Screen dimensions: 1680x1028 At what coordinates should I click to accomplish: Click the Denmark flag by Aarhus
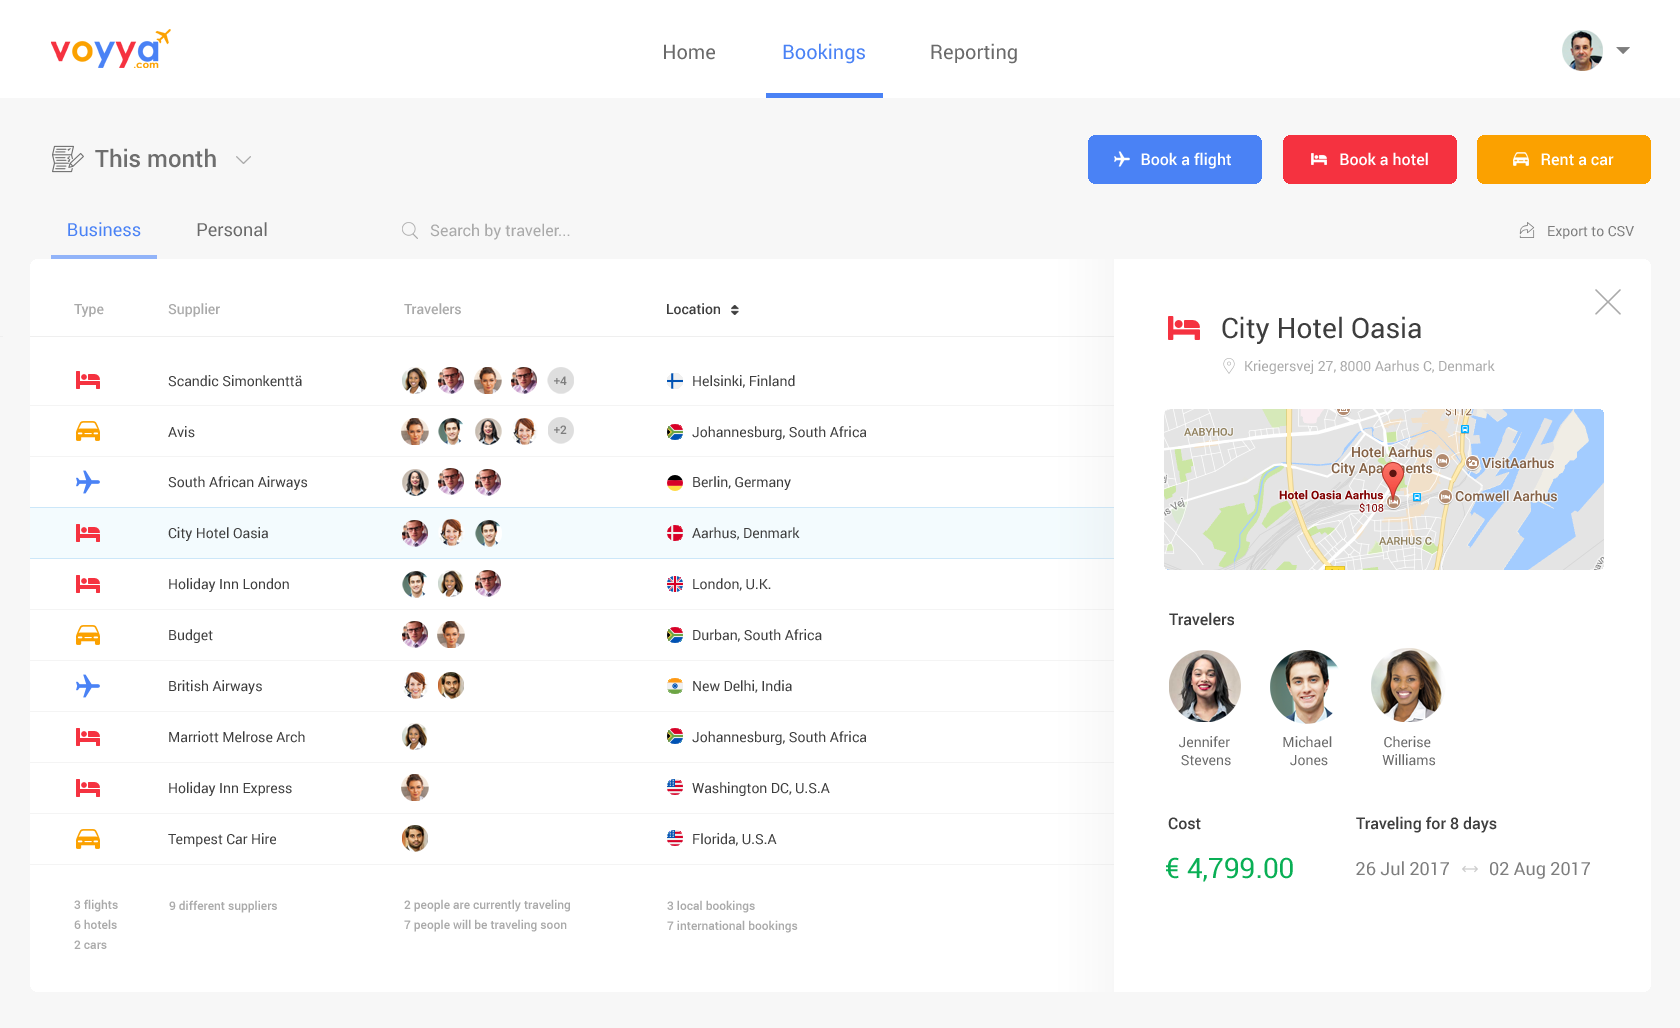click(675, 533)
